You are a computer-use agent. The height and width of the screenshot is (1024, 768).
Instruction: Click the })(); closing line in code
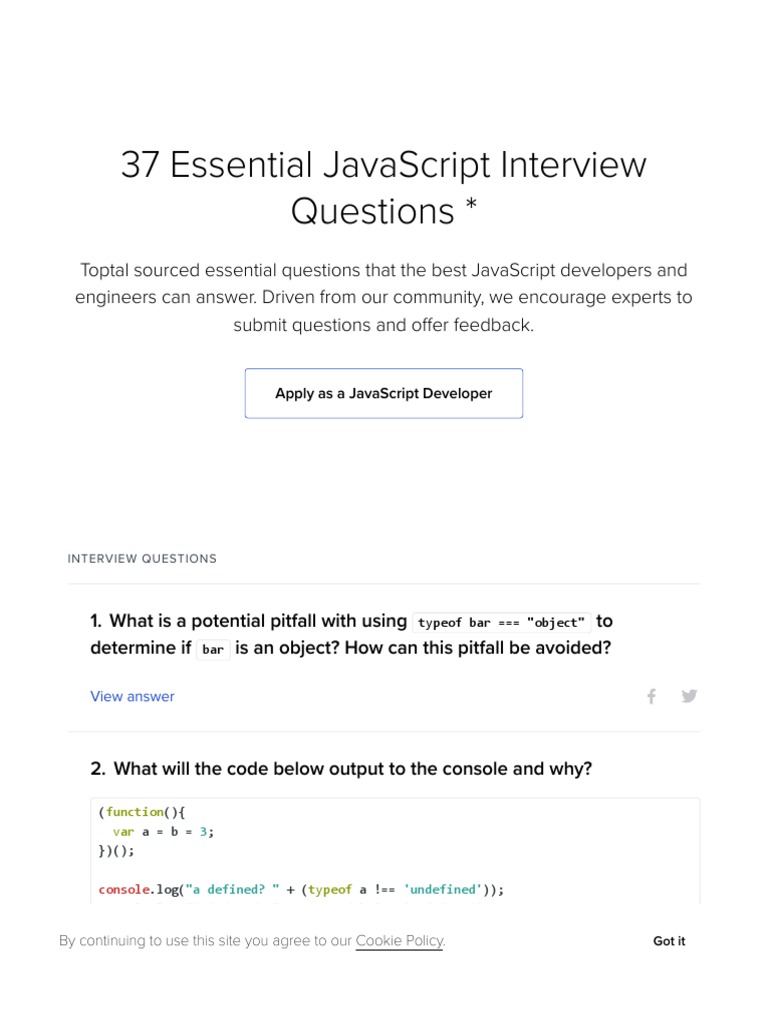(x=116, y=851)
